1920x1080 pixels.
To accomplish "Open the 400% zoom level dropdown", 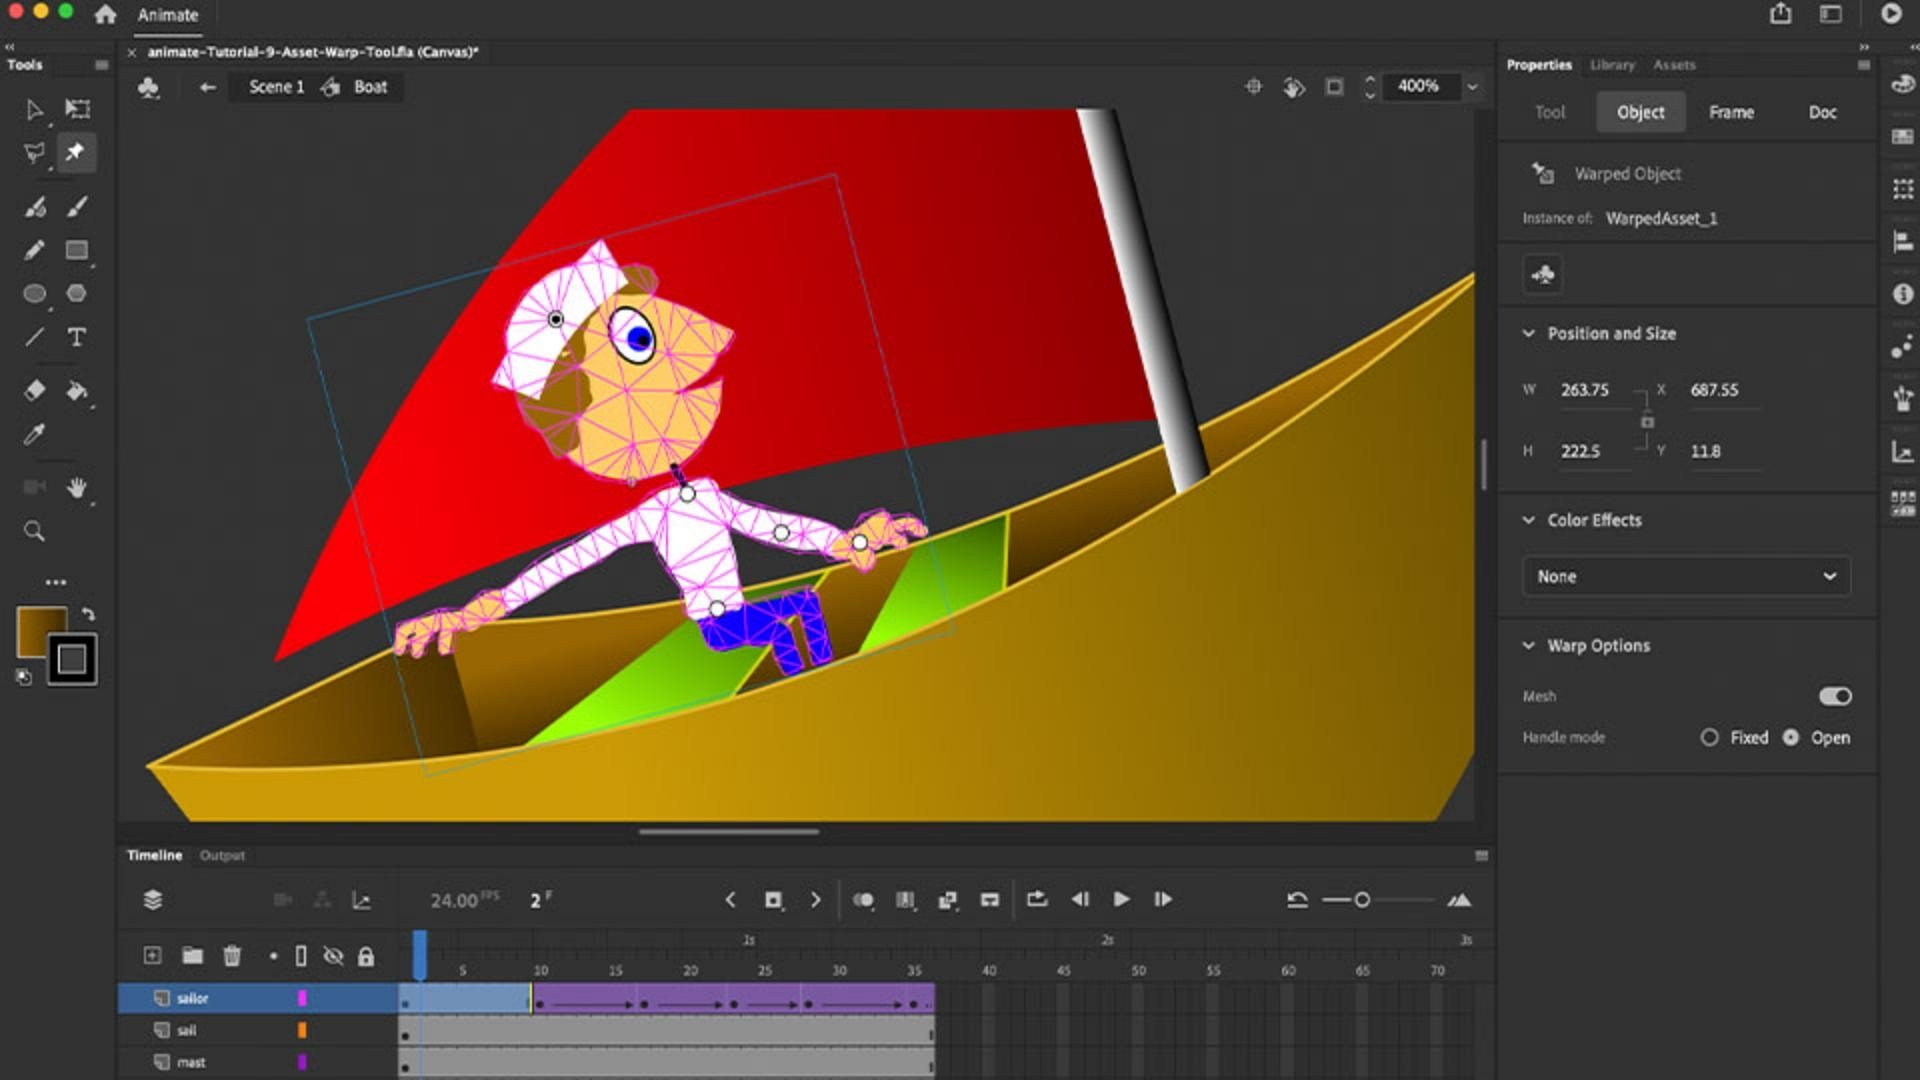I will [1472, 87].
